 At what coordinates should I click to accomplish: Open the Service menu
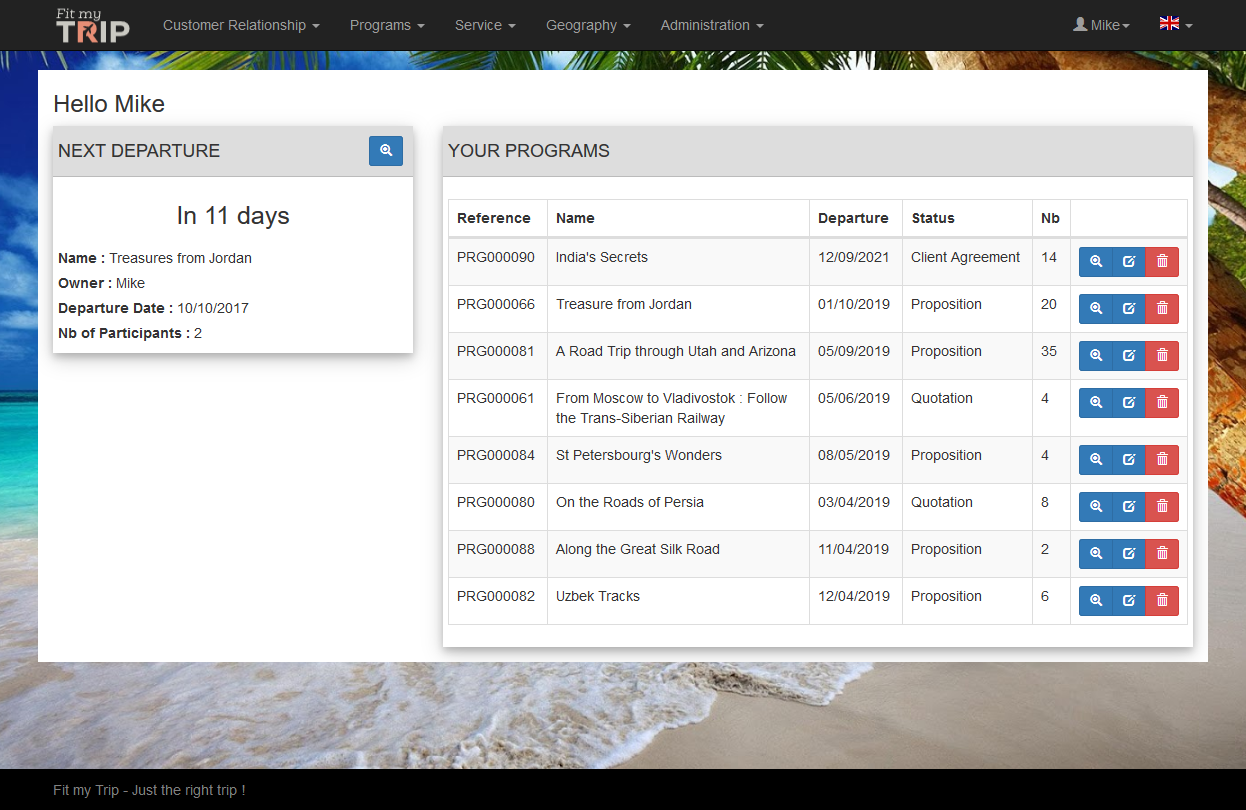tap(485, 26)
